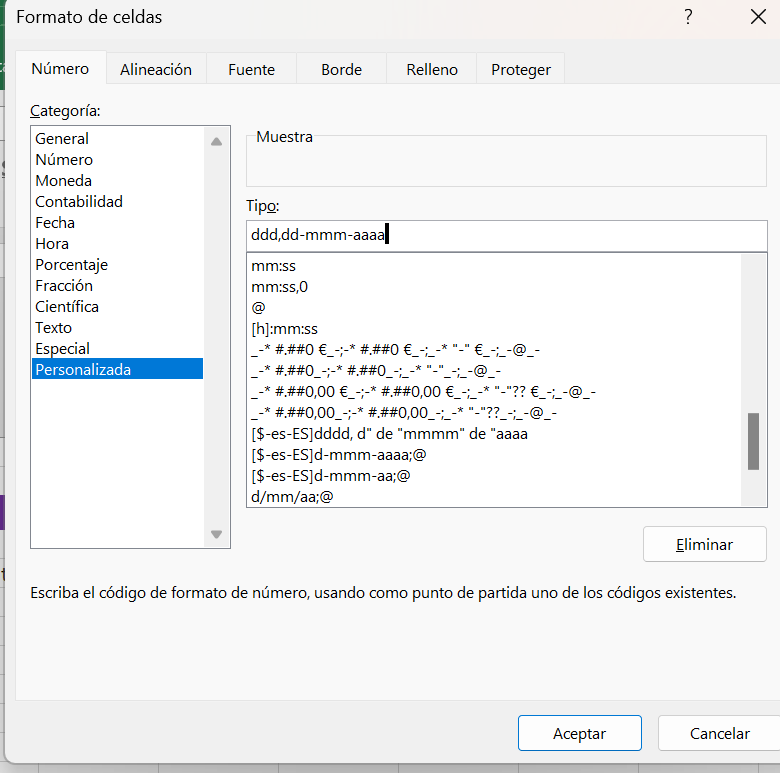Open the help question mark icon

pos(688,17)
